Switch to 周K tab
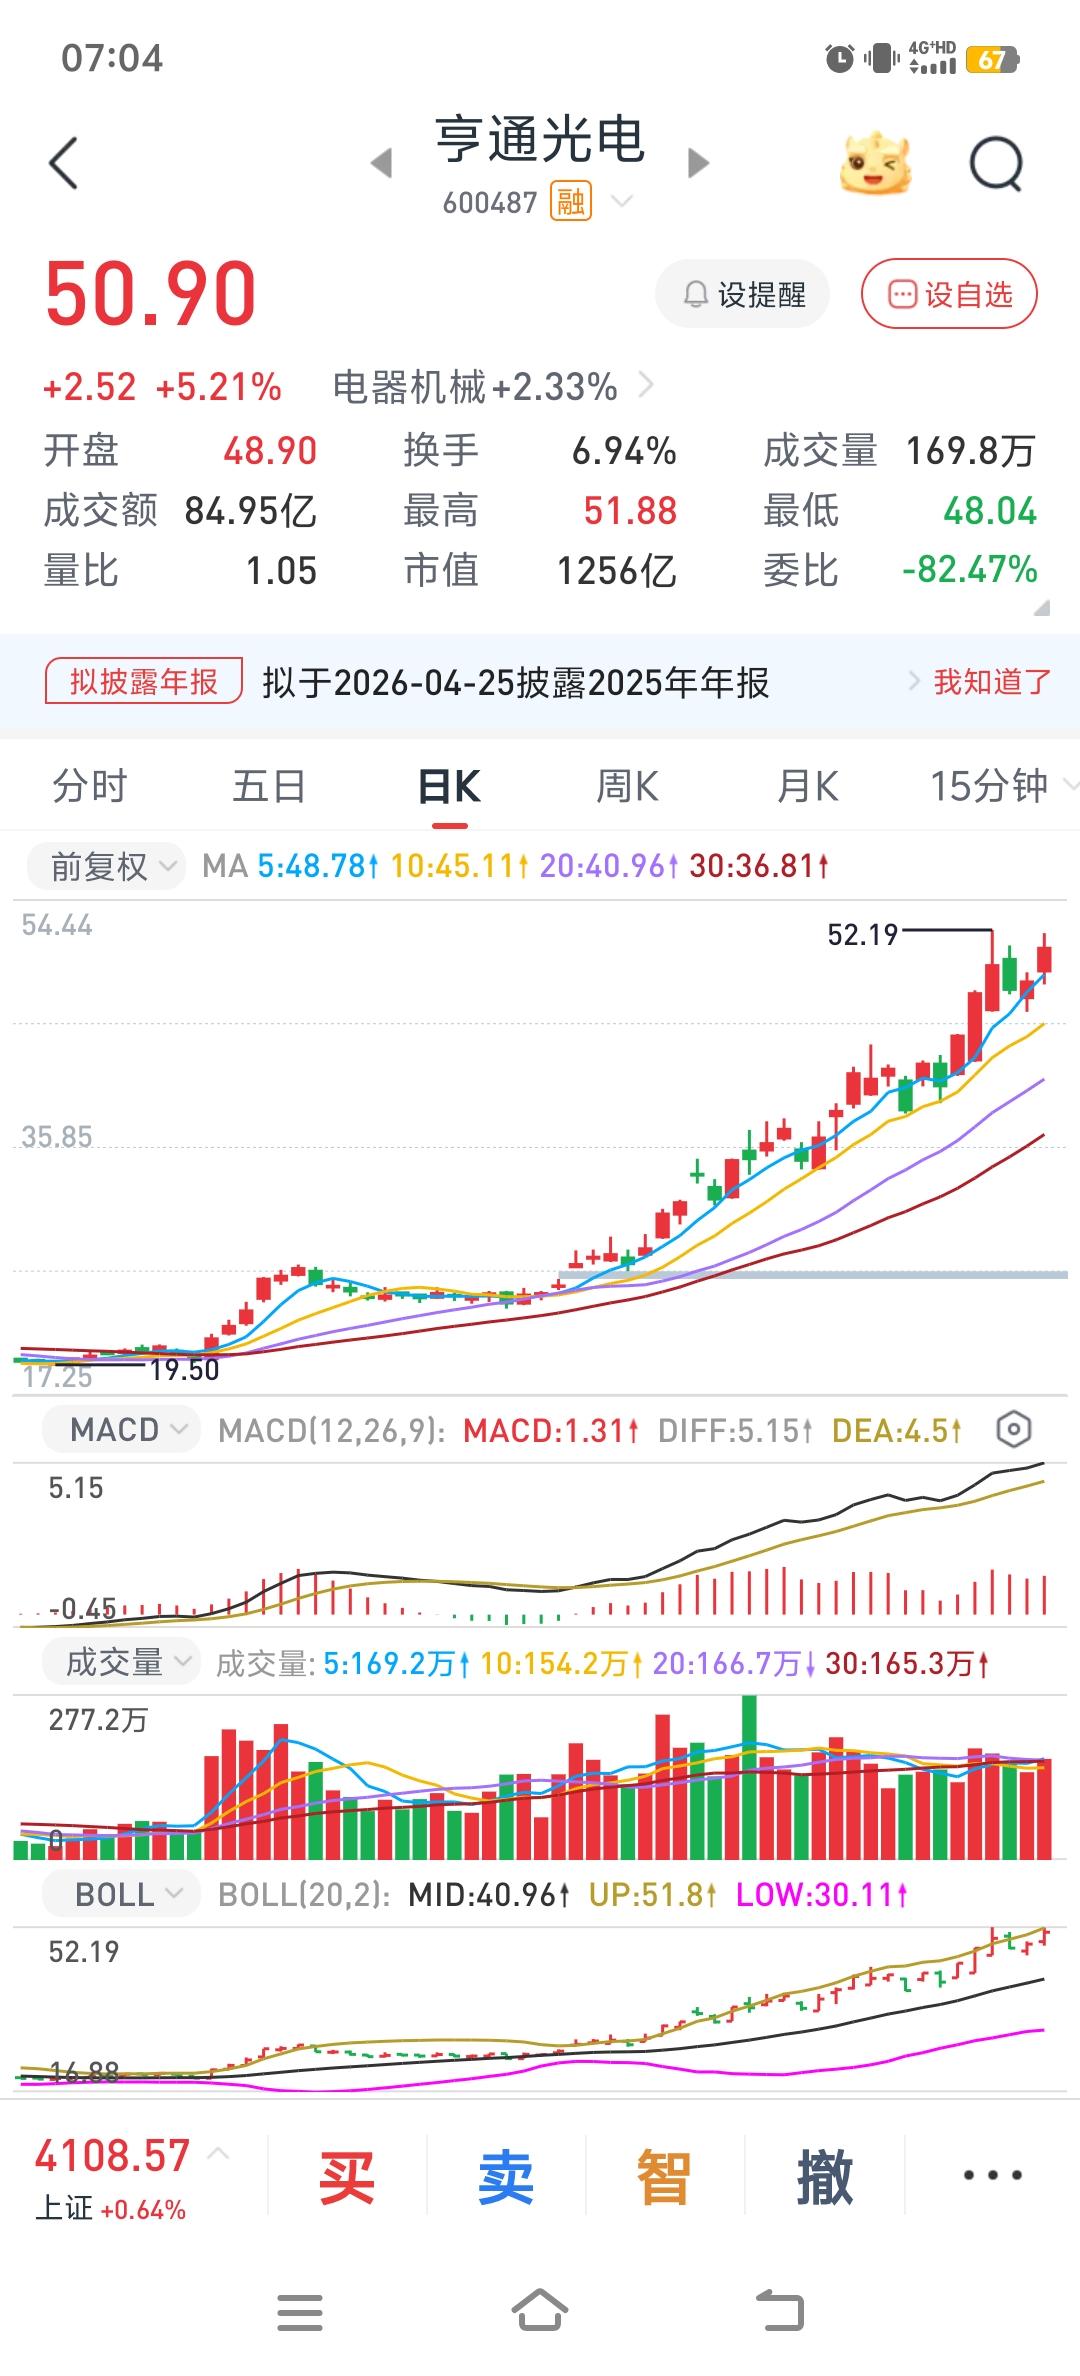This screenshot has height=2376, width=1080. point(628,786)
